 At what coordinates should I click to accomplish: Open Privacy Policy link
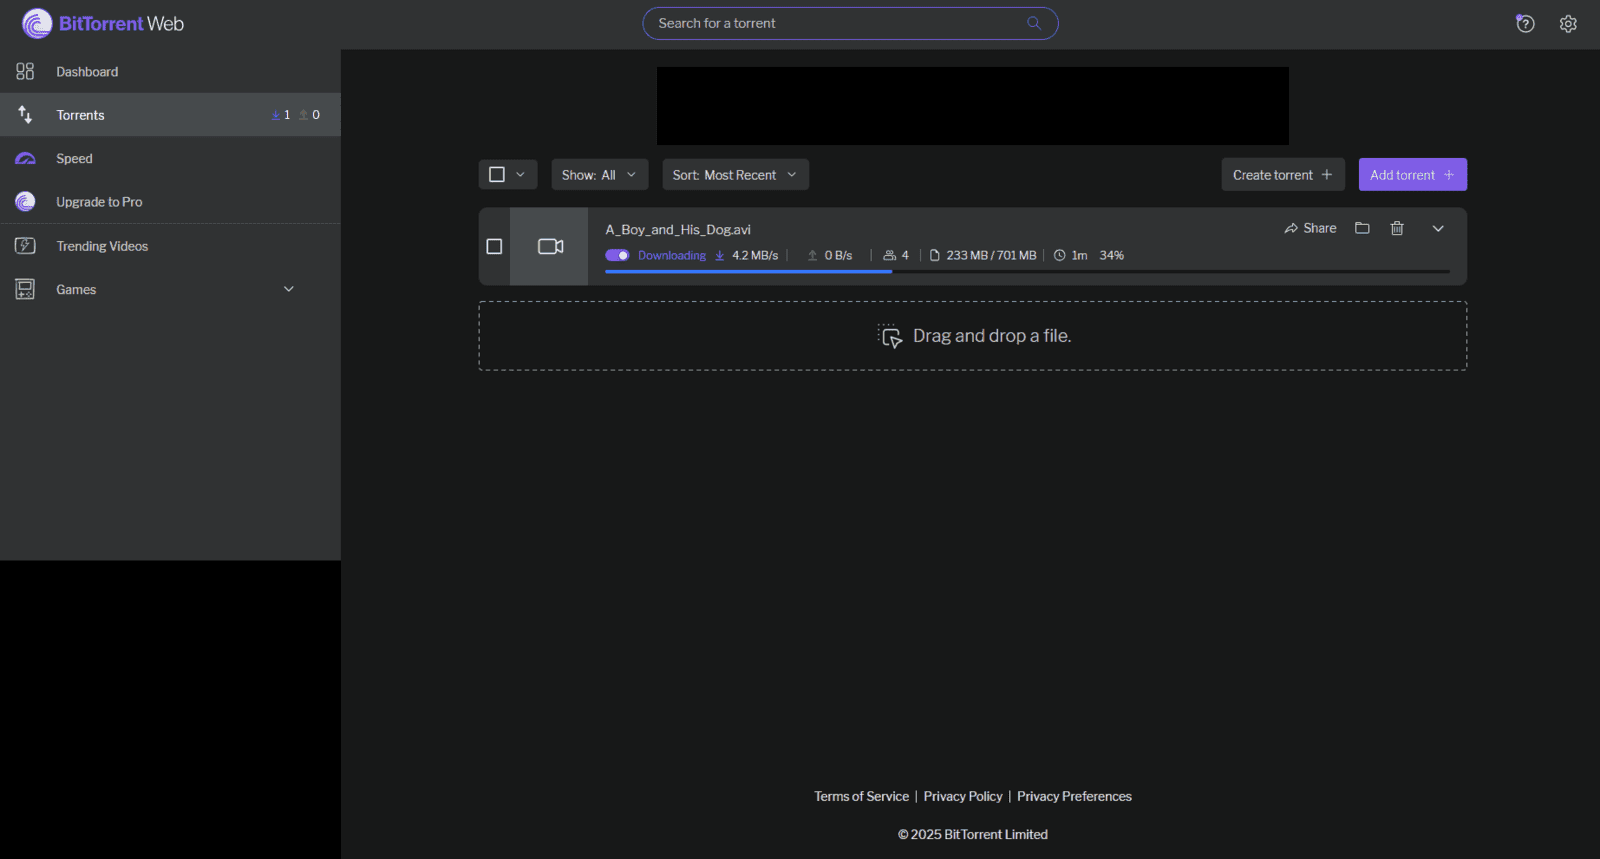pyautogui.click(x=963, y=796)
